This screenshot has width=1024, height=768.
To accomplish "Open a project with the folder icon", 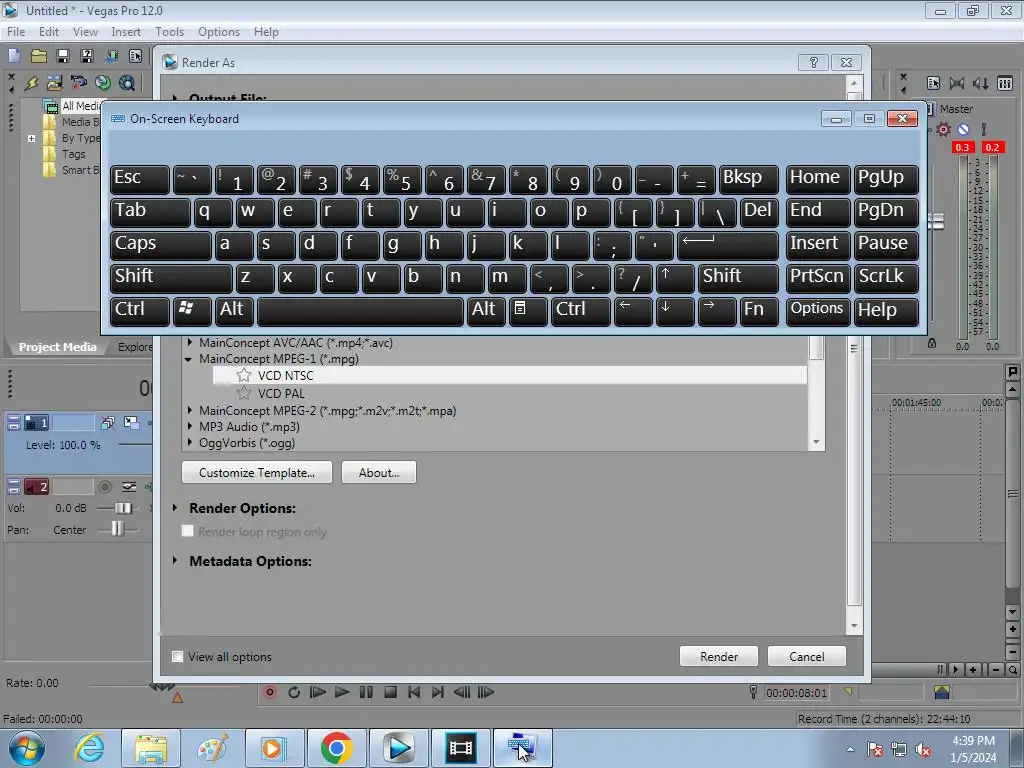I will point(39,56).
